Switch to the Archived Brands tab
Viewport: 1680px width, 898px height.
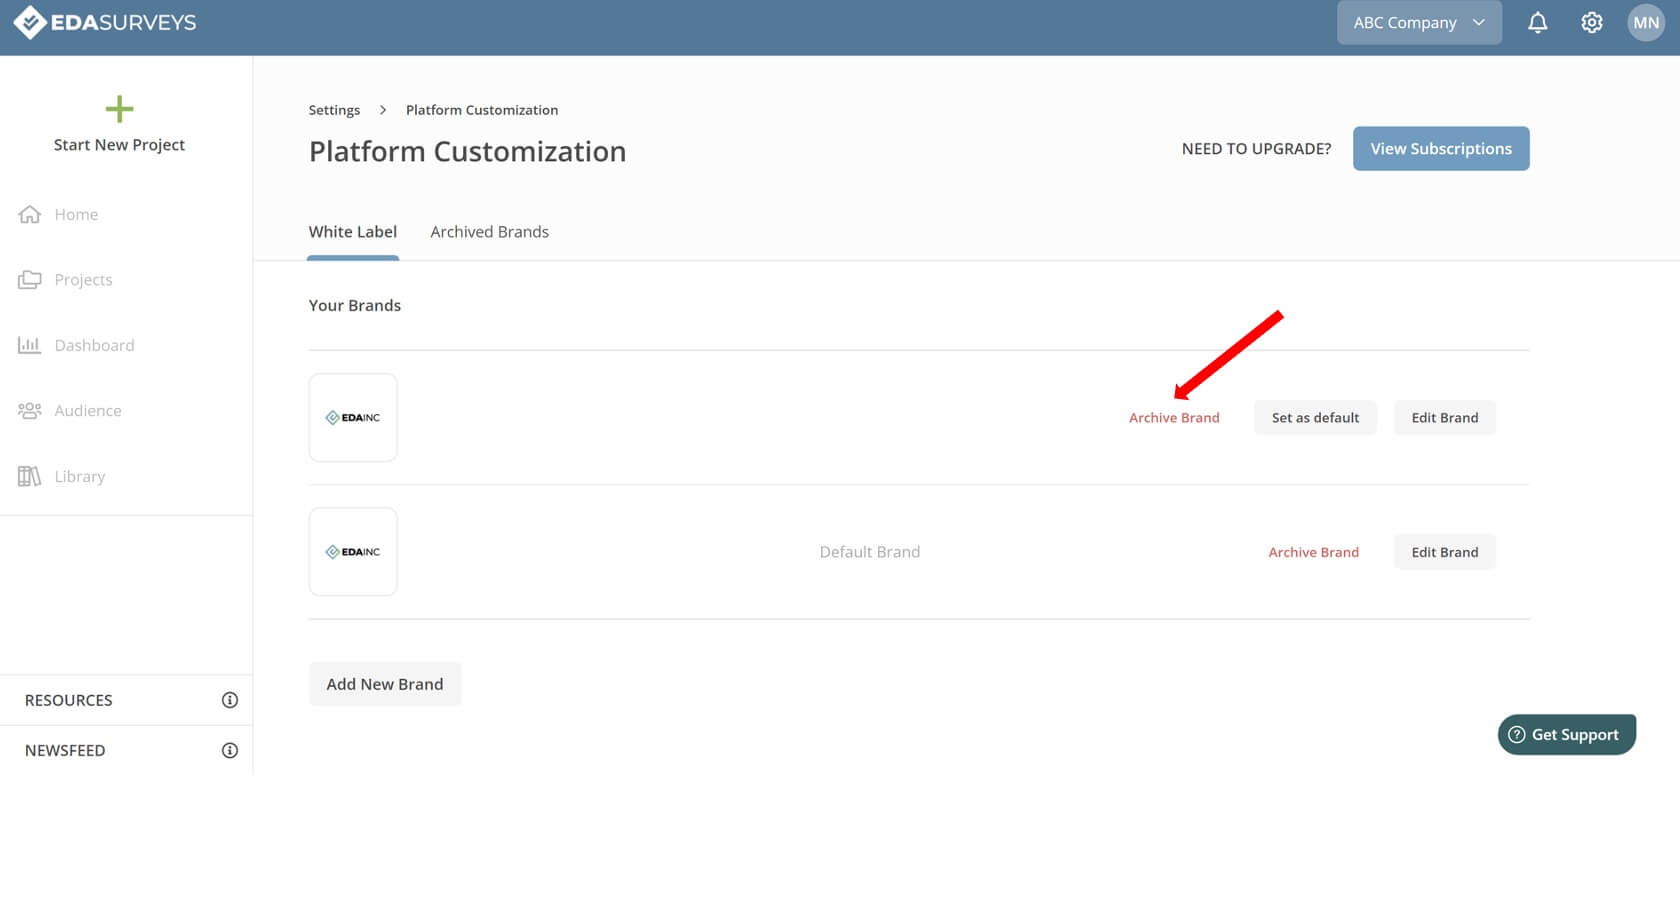[x=489, y=232]
